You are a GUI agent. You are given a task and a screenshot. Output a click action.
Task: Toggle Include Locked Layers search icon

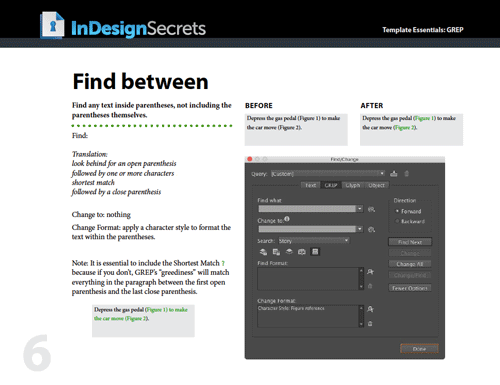263,252
